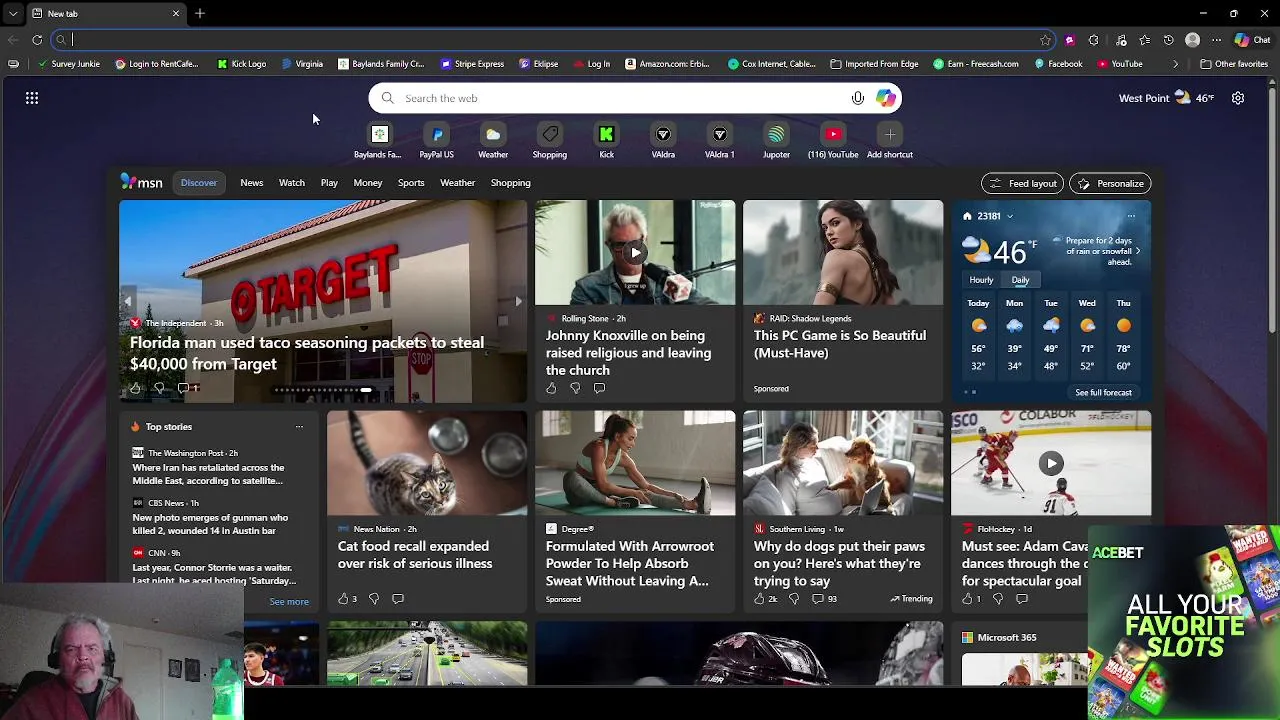The image size is (1280, 720).
Task: Click the Feed layout button
Action: [1022, 183]
